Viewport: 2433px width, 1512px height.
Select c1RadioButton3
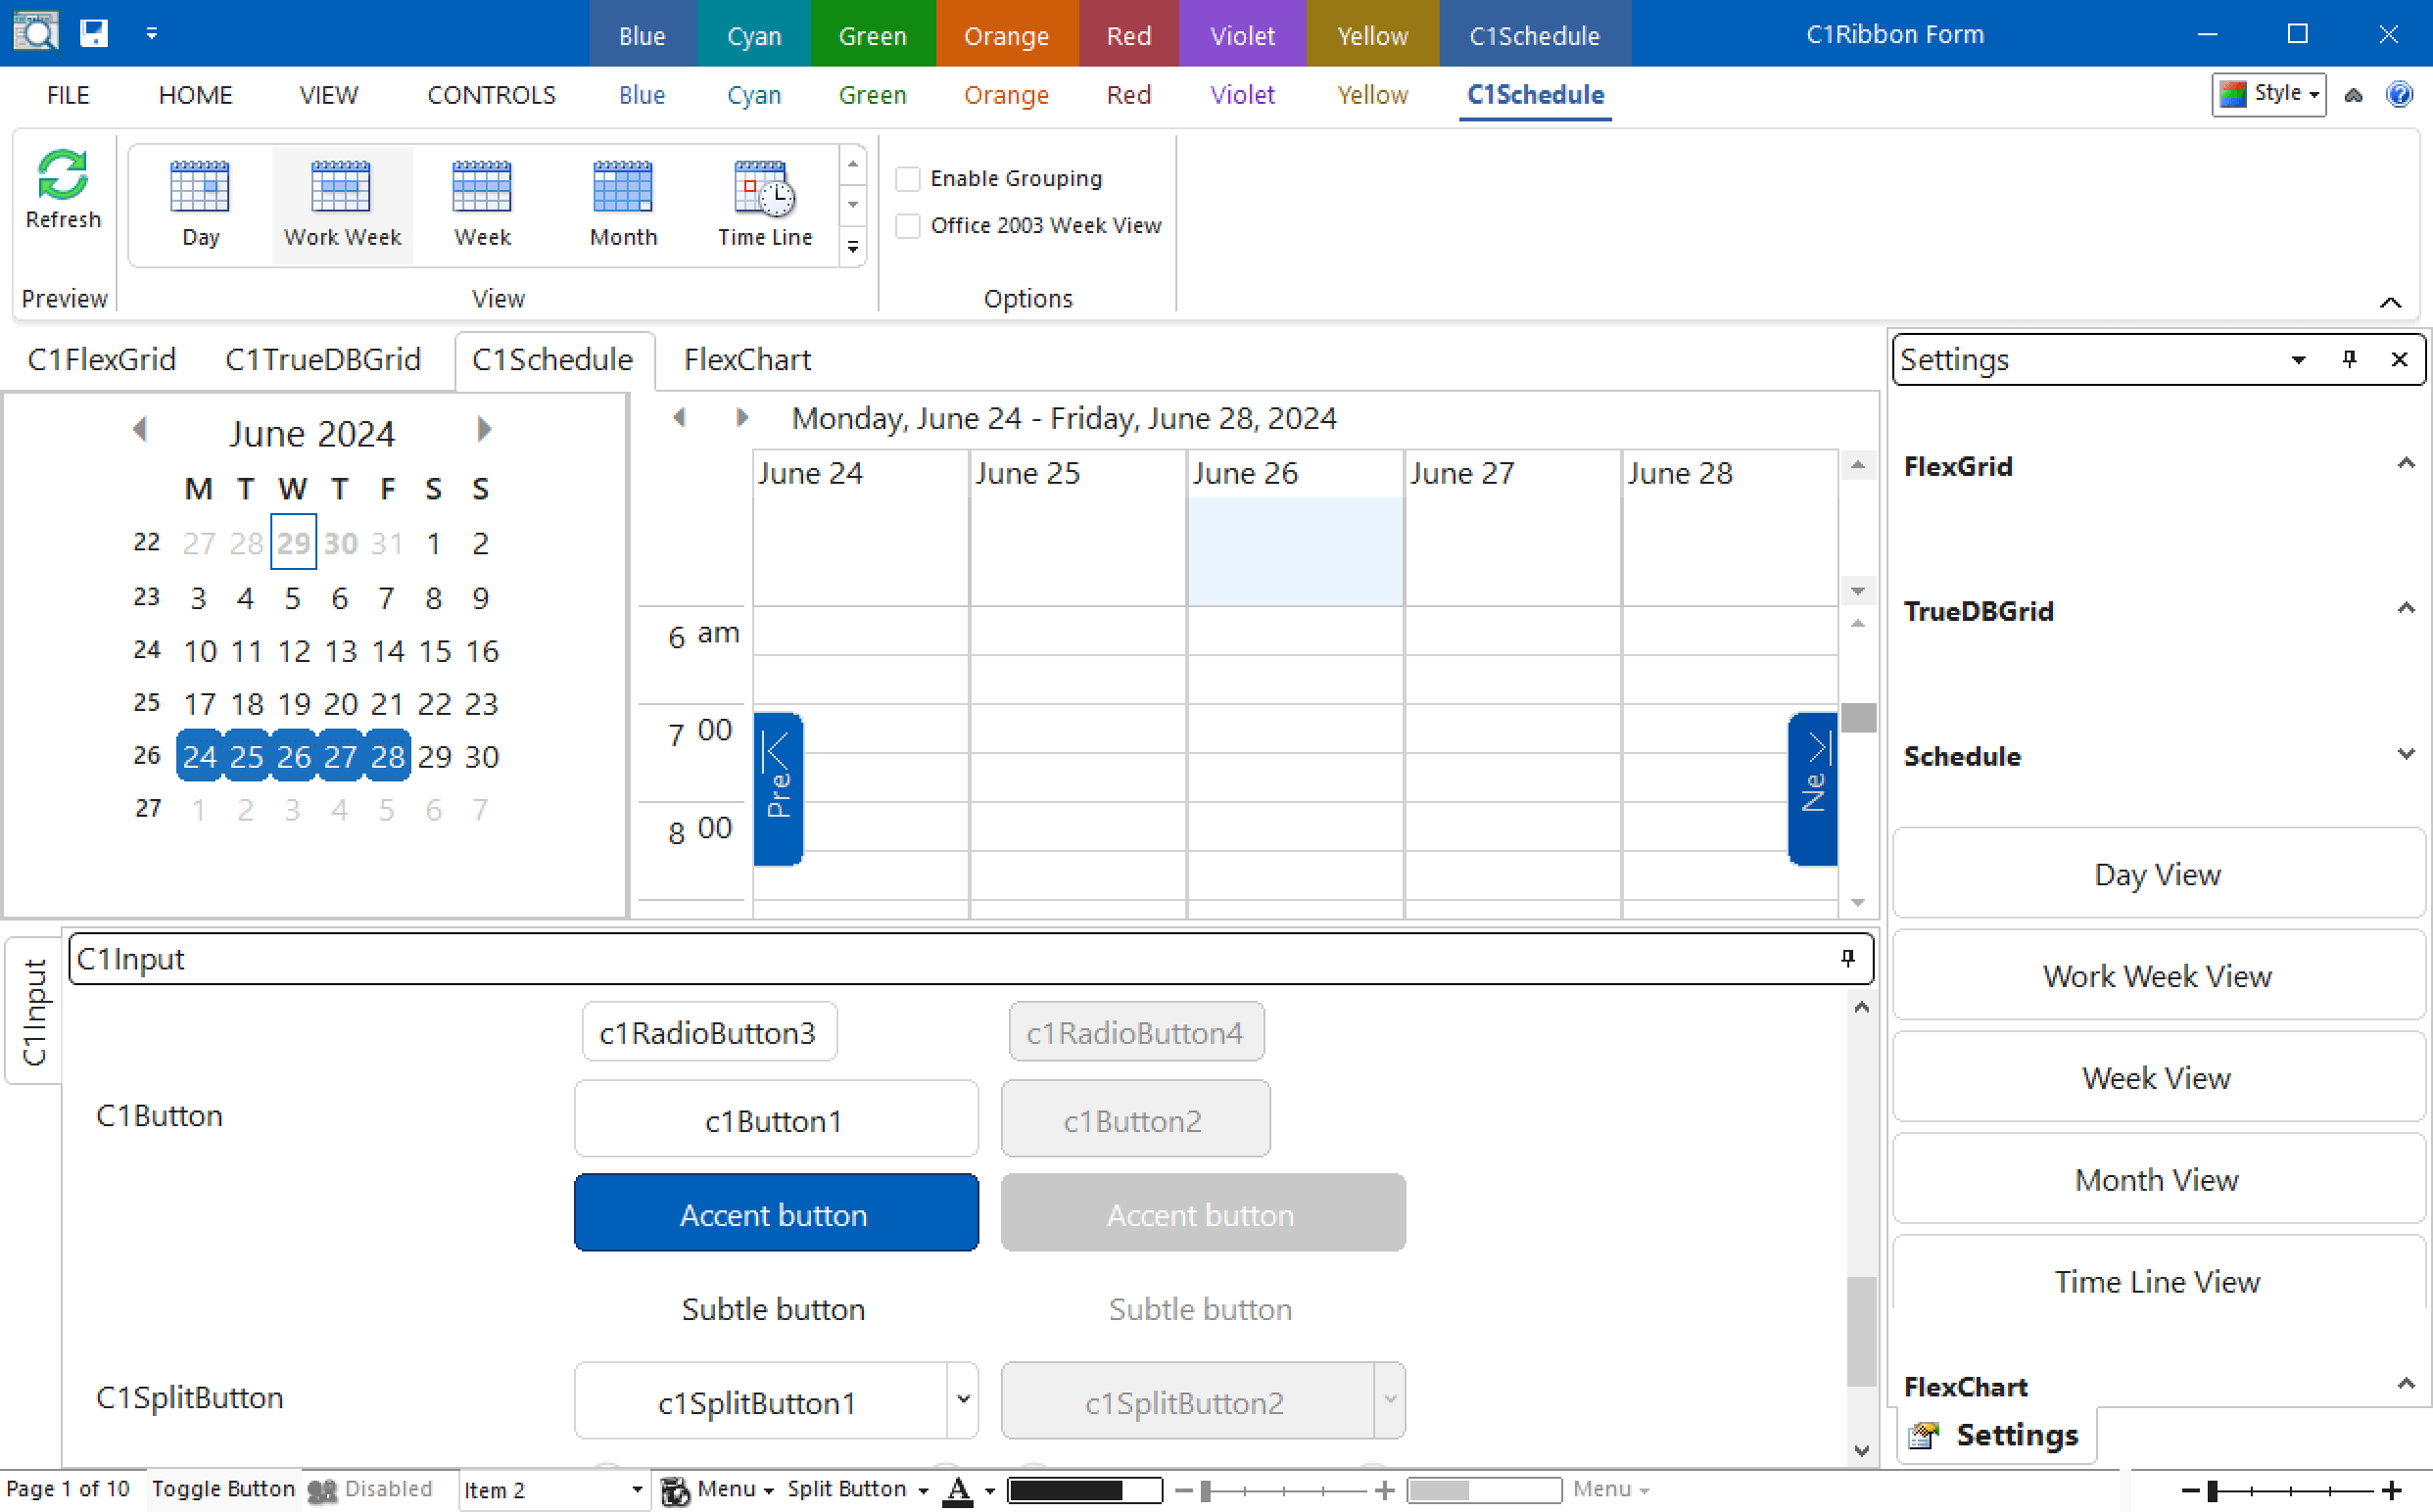(709, 1032)
